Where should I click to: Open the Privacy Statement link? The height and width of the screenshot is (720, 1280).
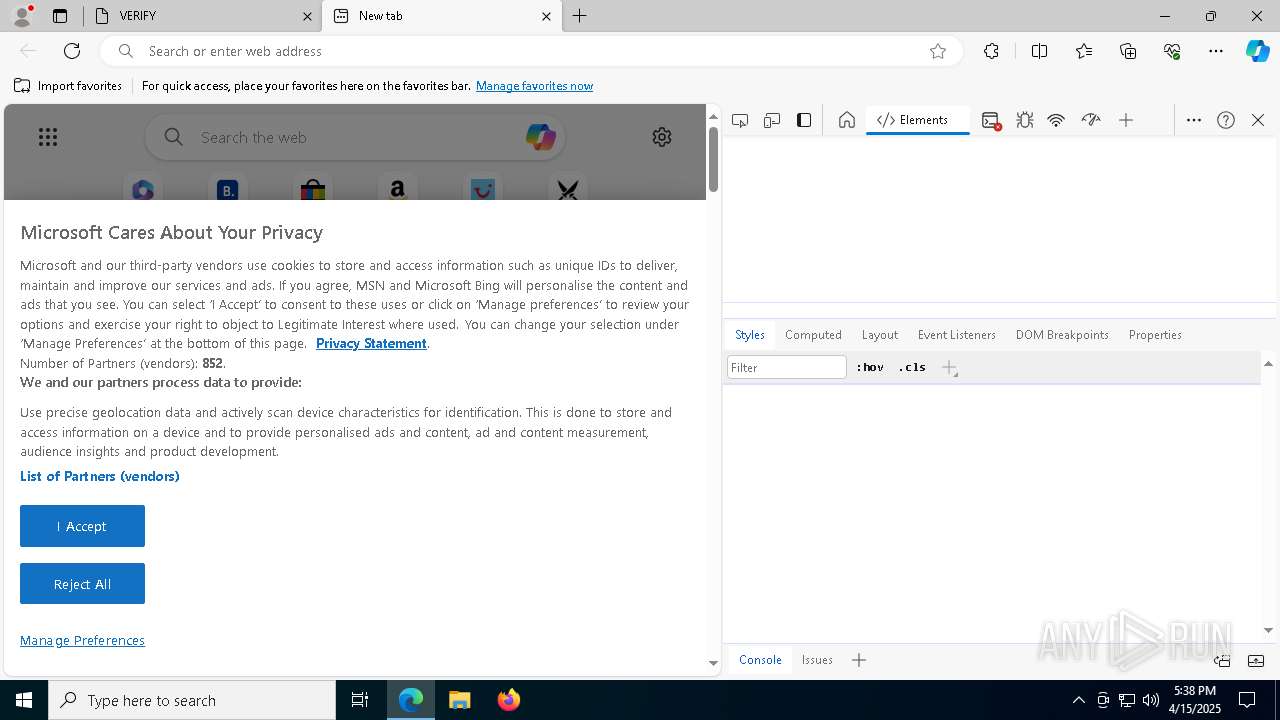tap(371, 343)
